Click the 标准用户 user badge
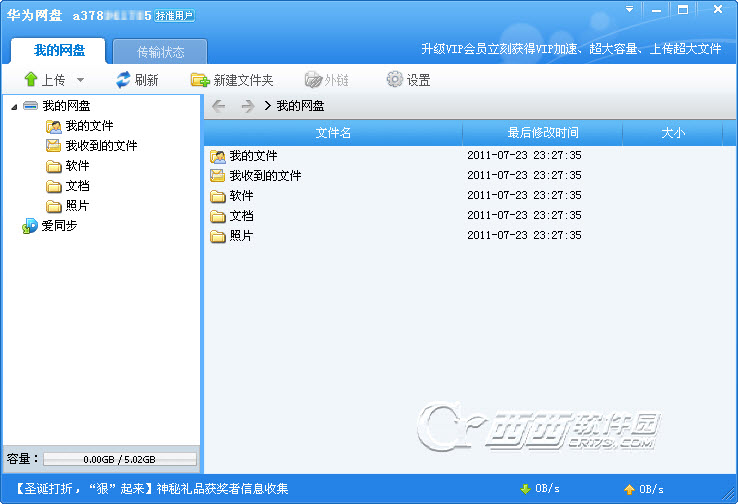The height and width of the screenshot is (504, 738). pos(174,16)
